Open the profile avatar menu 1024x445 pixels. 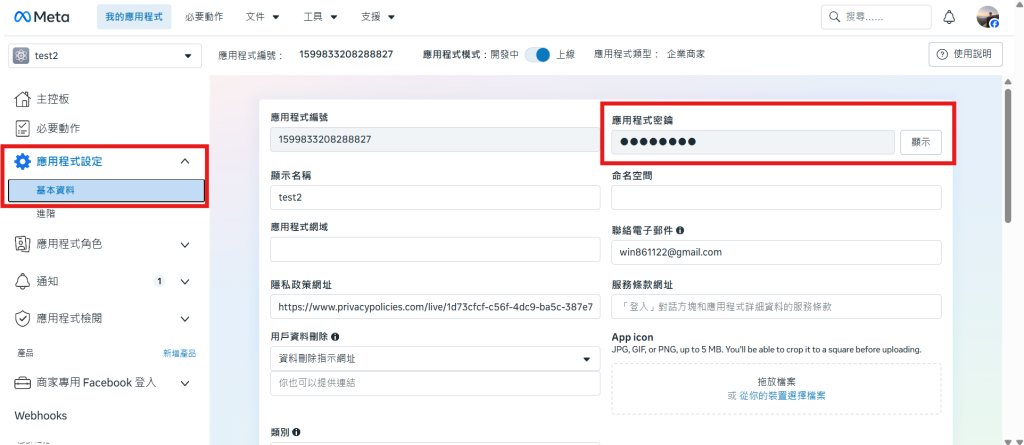987,17
